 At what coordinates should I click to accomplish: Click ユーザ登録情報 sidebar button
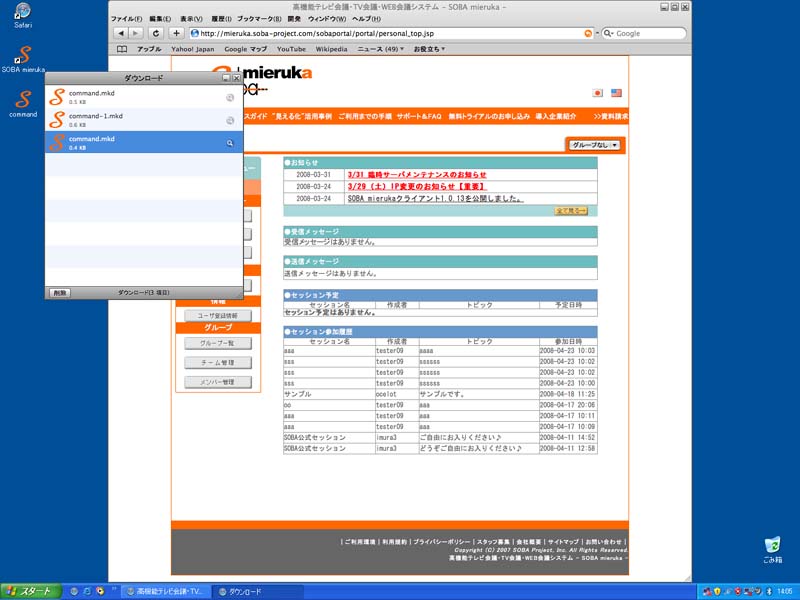pyautogui.click(x=218, y=316)
